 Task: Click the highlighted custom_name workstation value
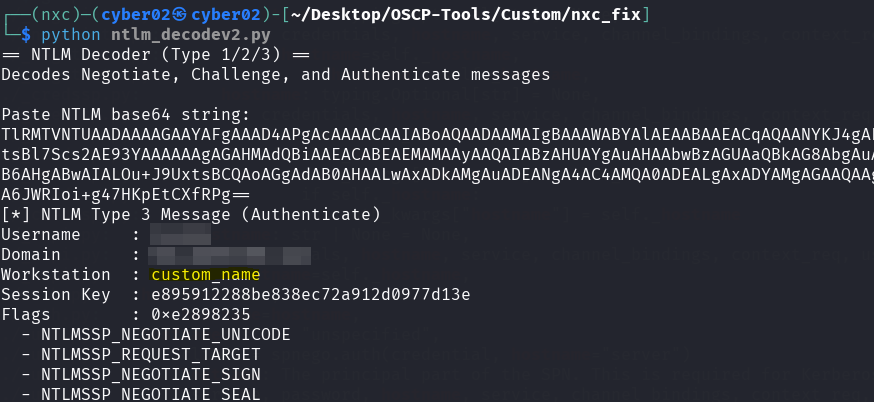coord(205,274)
